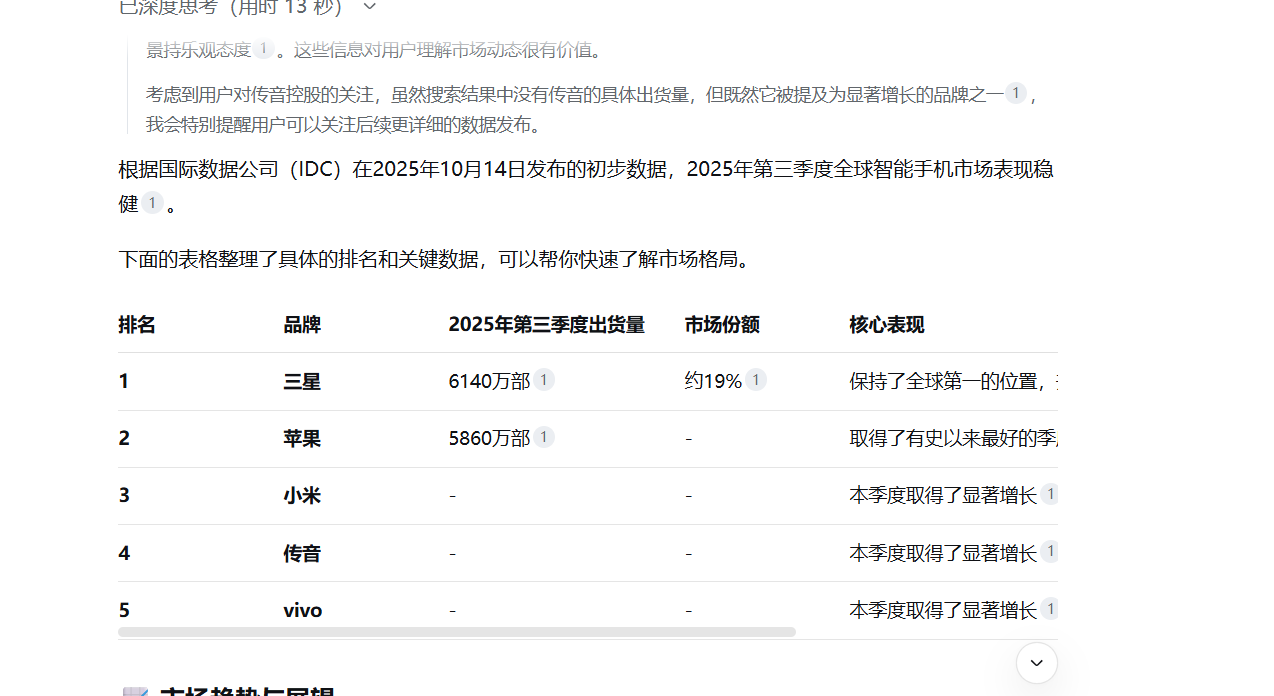The image size is (1274, 696).
Task: Click the table's horizontal scrollbar
Action: pyautogui.click(x=457, y=632)
